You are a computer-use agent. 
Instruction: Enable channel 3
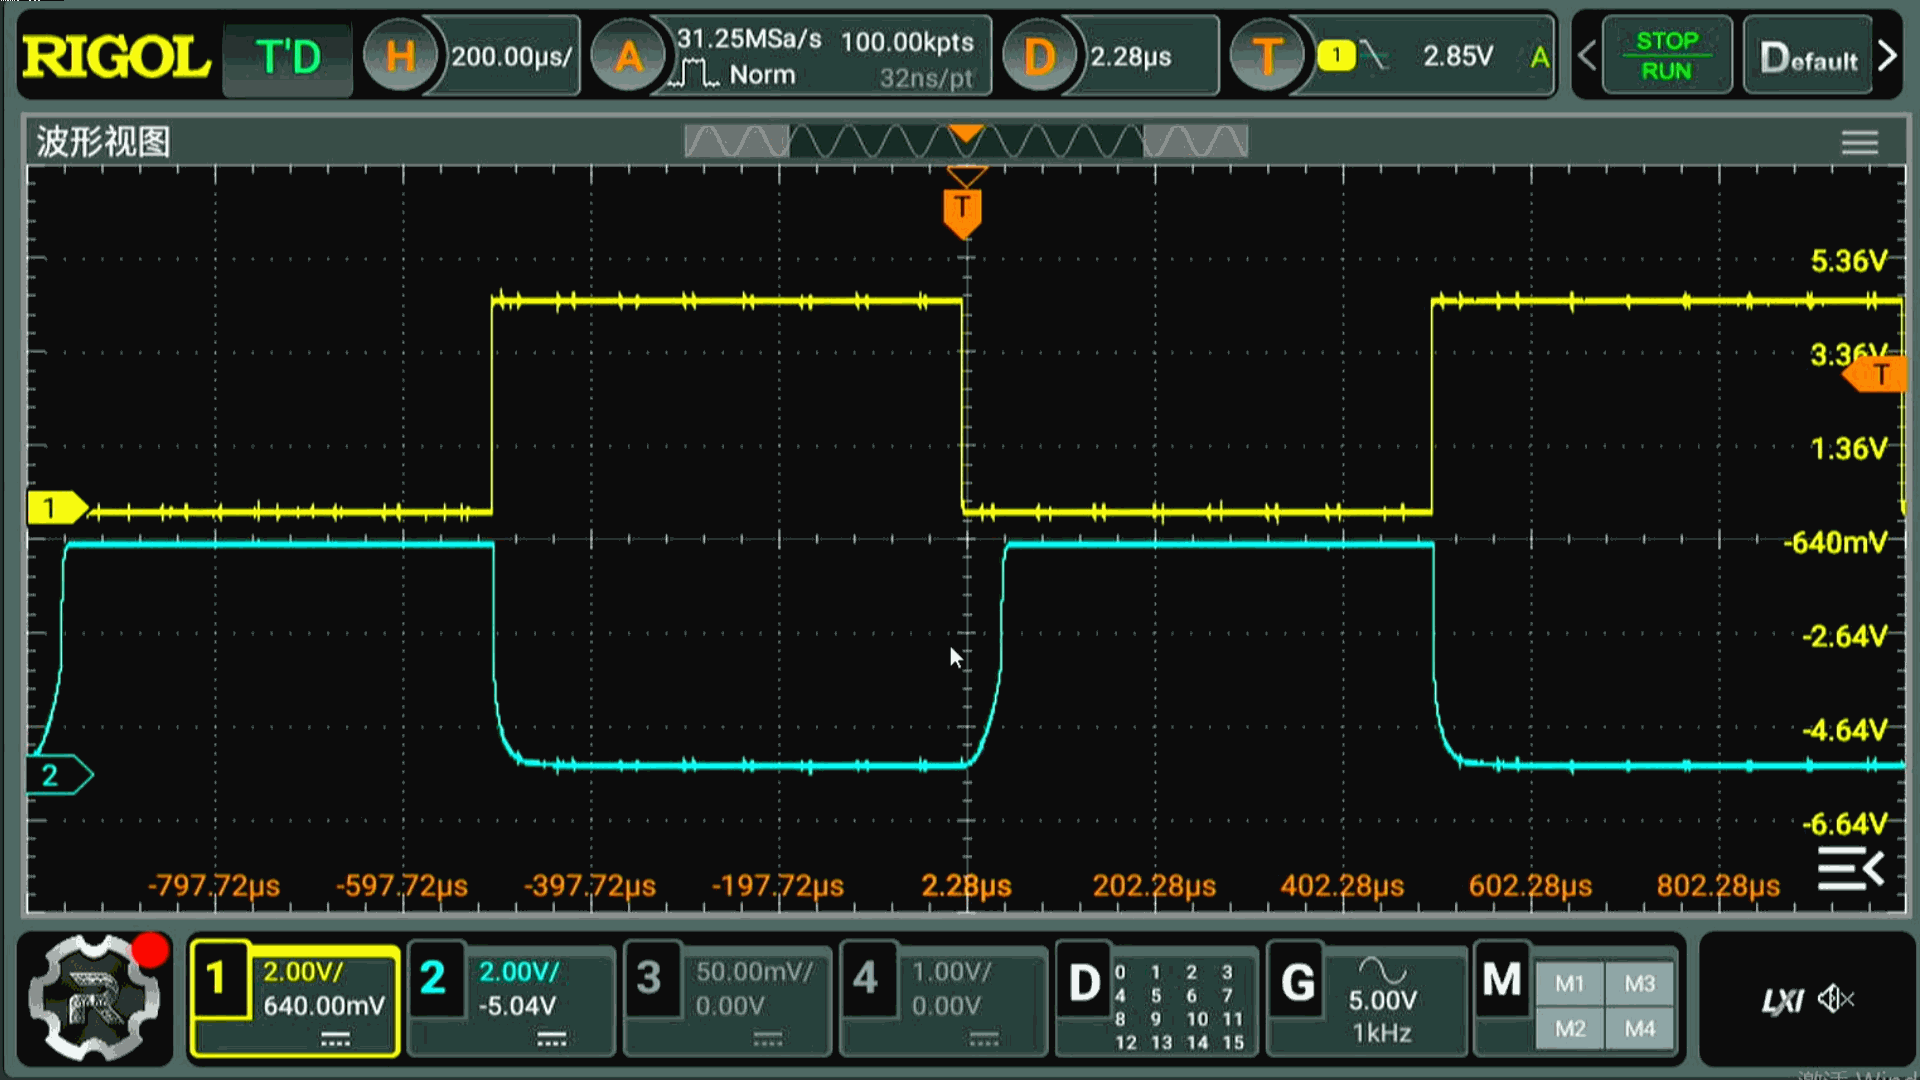649,979
